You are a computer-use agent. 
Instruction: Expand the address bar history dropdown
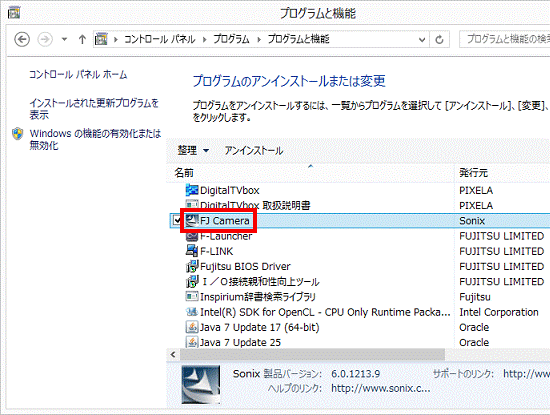(422, 39)
